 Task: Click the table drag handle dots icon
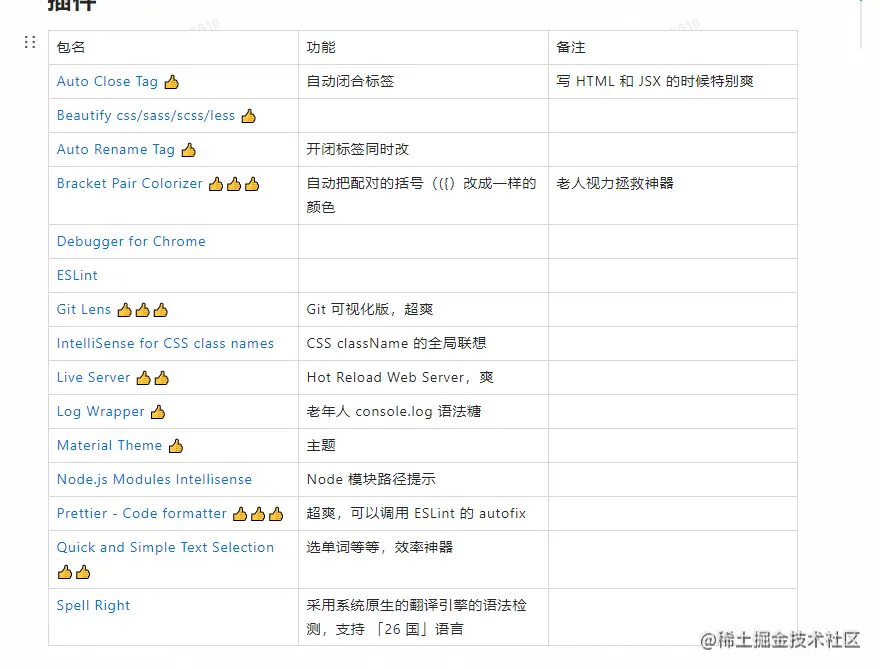[30, 42]
